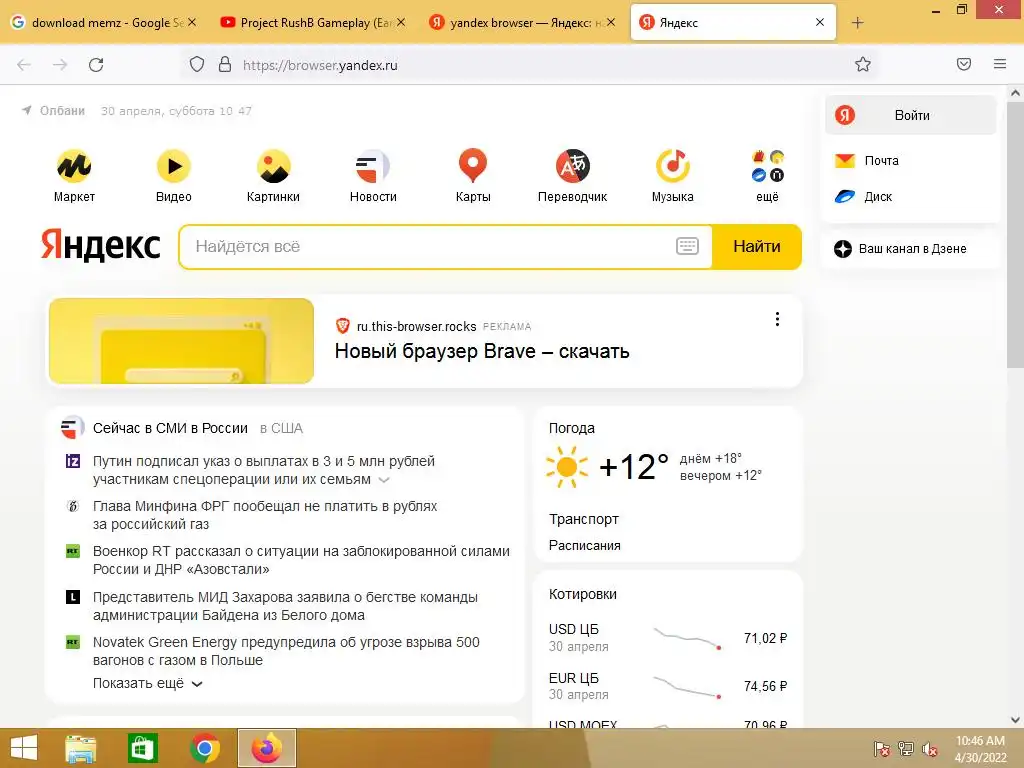Click the browser address bar URL
The width and height of the screenshot is (1024, 768).
[320, 65]
